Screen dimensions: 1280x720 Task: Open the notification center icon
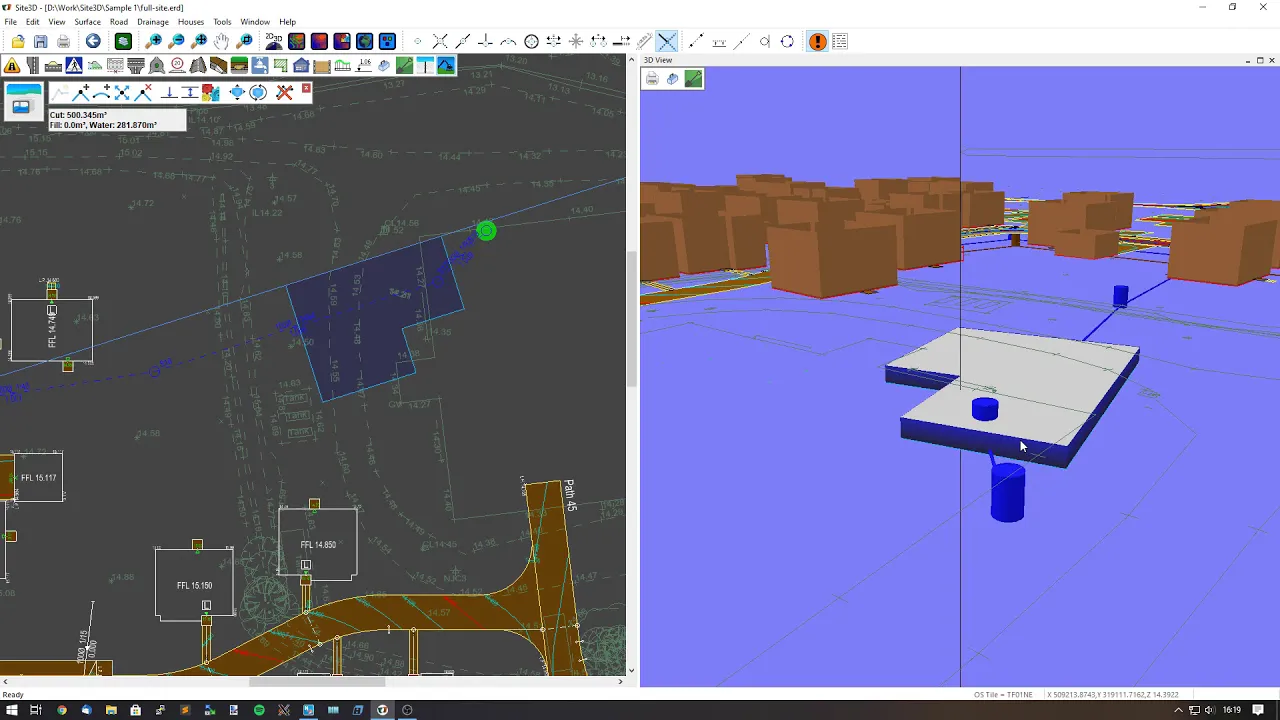pos(1259,710)
